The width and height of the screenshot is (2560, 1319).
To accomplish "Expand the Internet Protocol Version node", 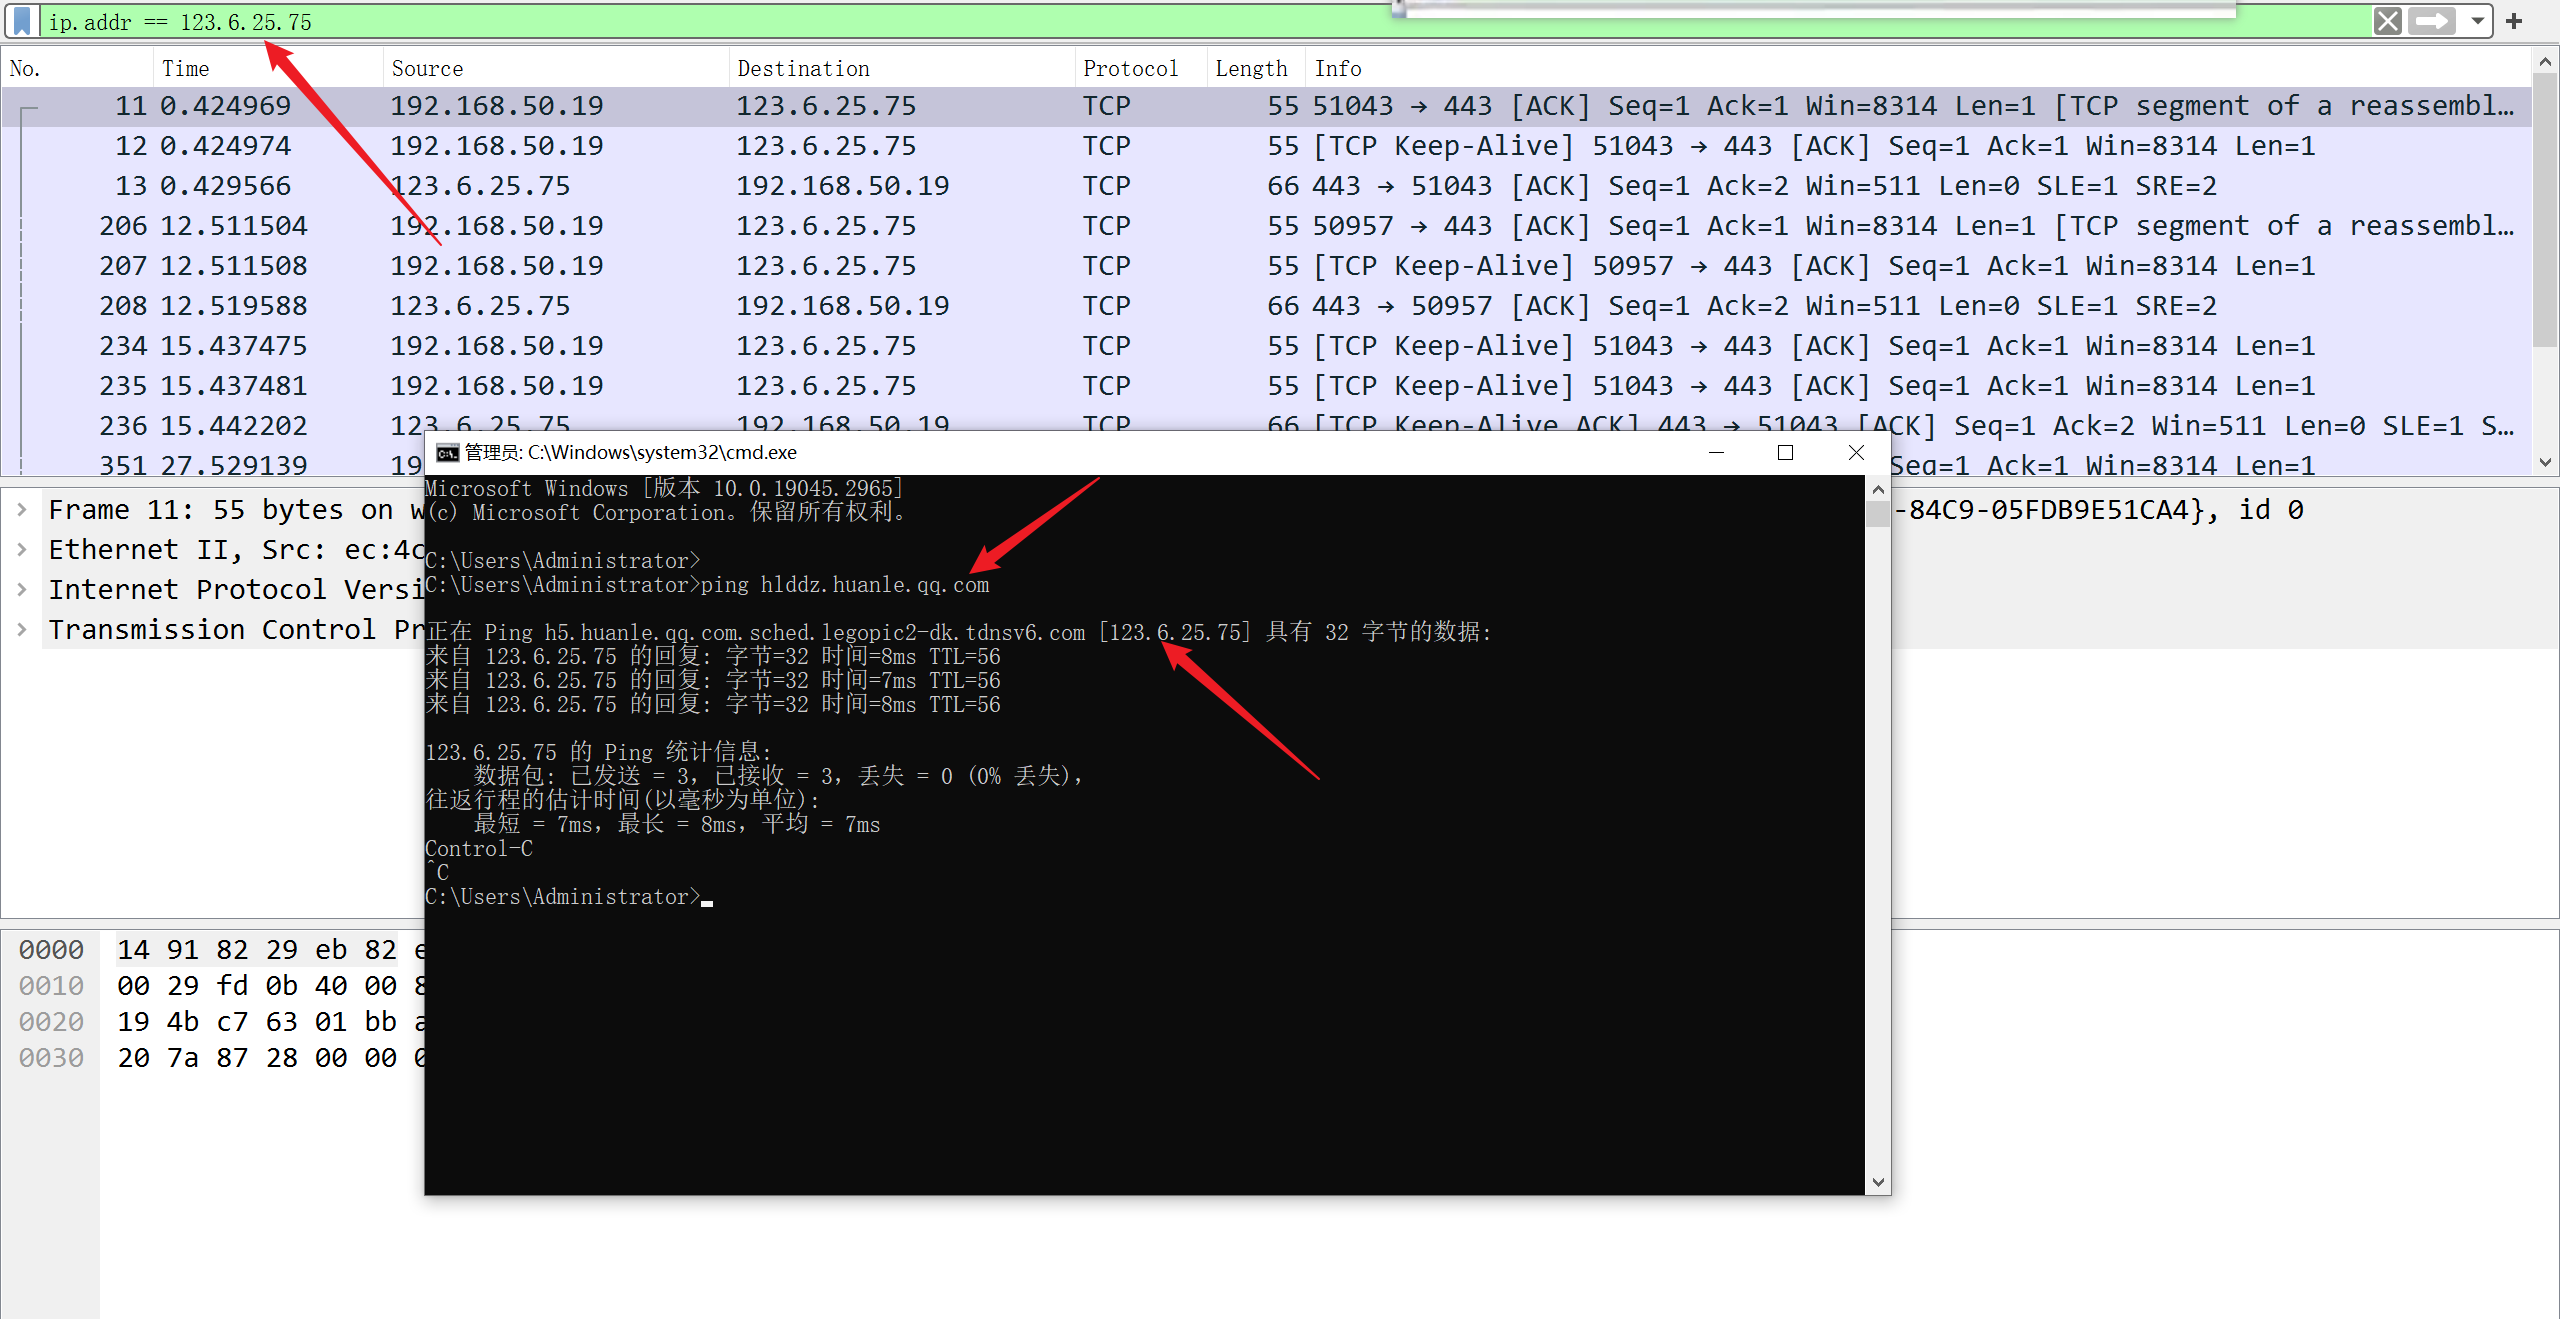I will pyautogui.click(x=22, y=590).
